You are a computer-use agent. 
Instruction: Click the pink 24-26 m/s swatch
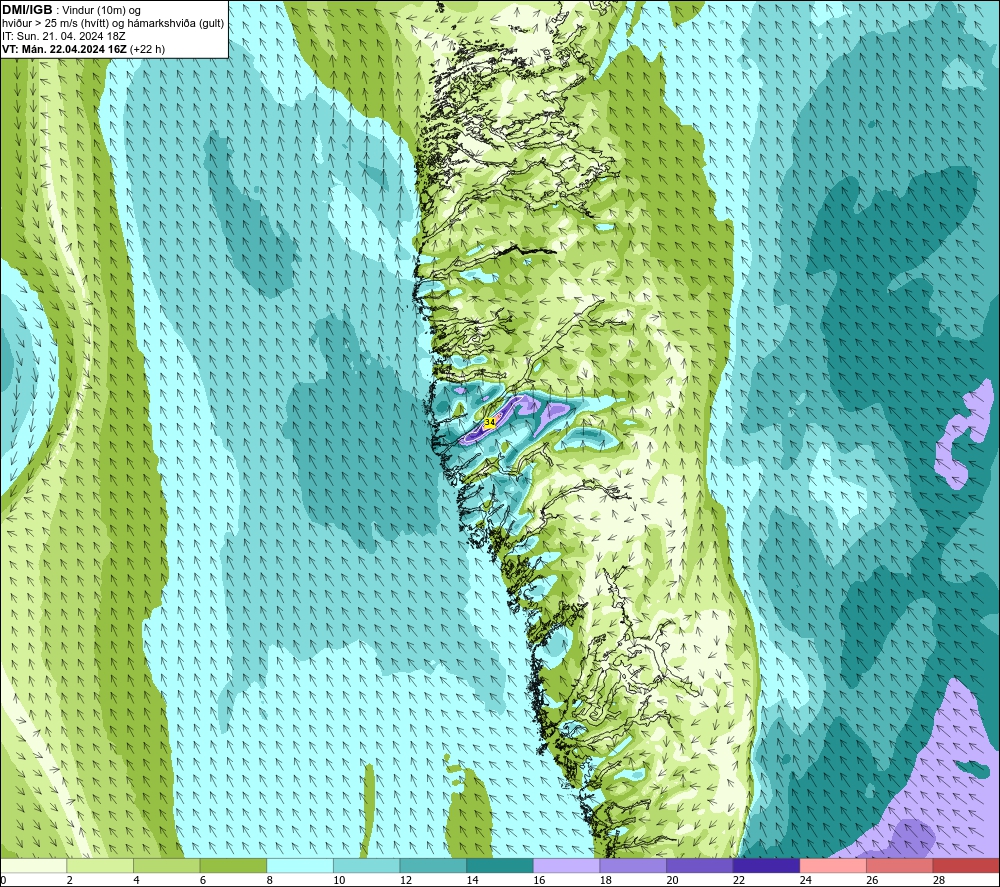coord(833,865)
